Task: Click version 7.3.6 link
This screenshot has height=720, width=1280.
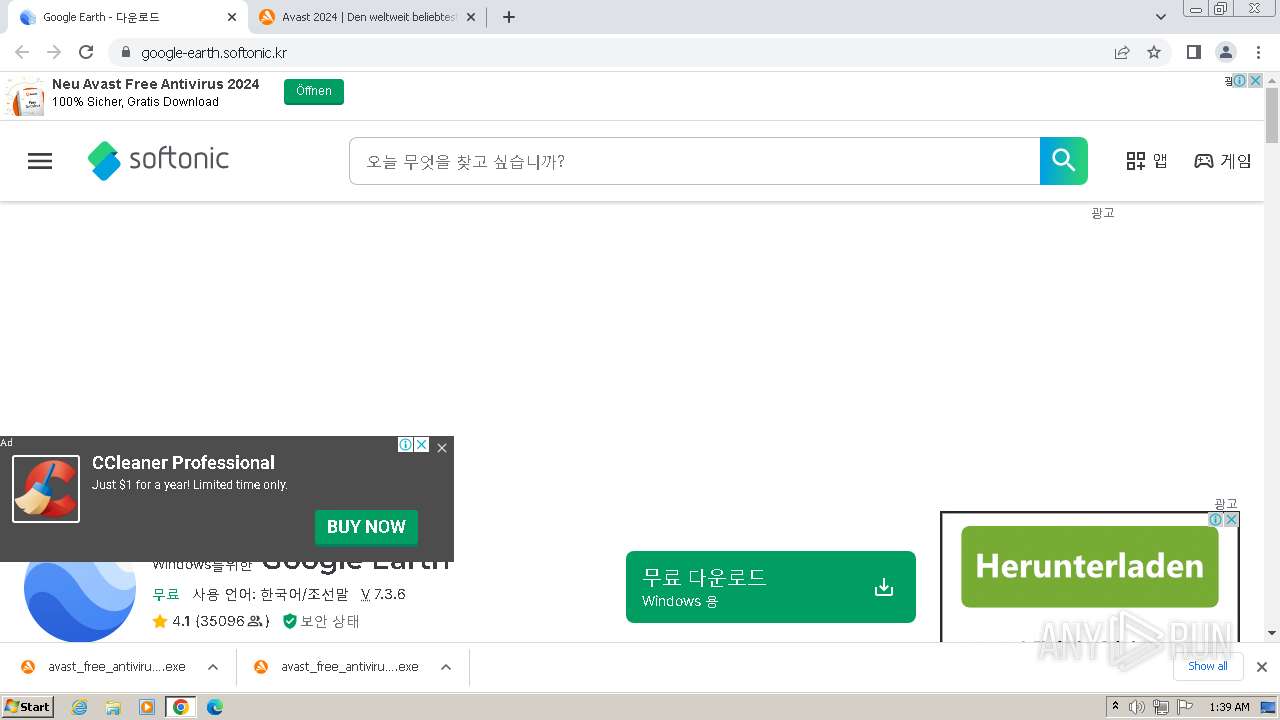Action: [383, 594]
